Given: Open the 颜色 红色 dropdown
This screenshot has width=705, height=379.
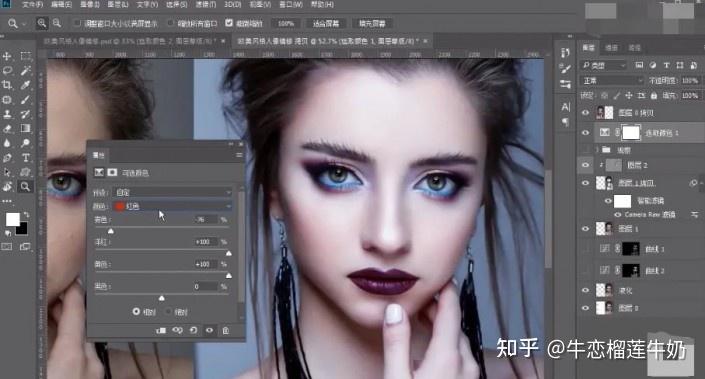Looking at the screenshot, I should (173, 206).
